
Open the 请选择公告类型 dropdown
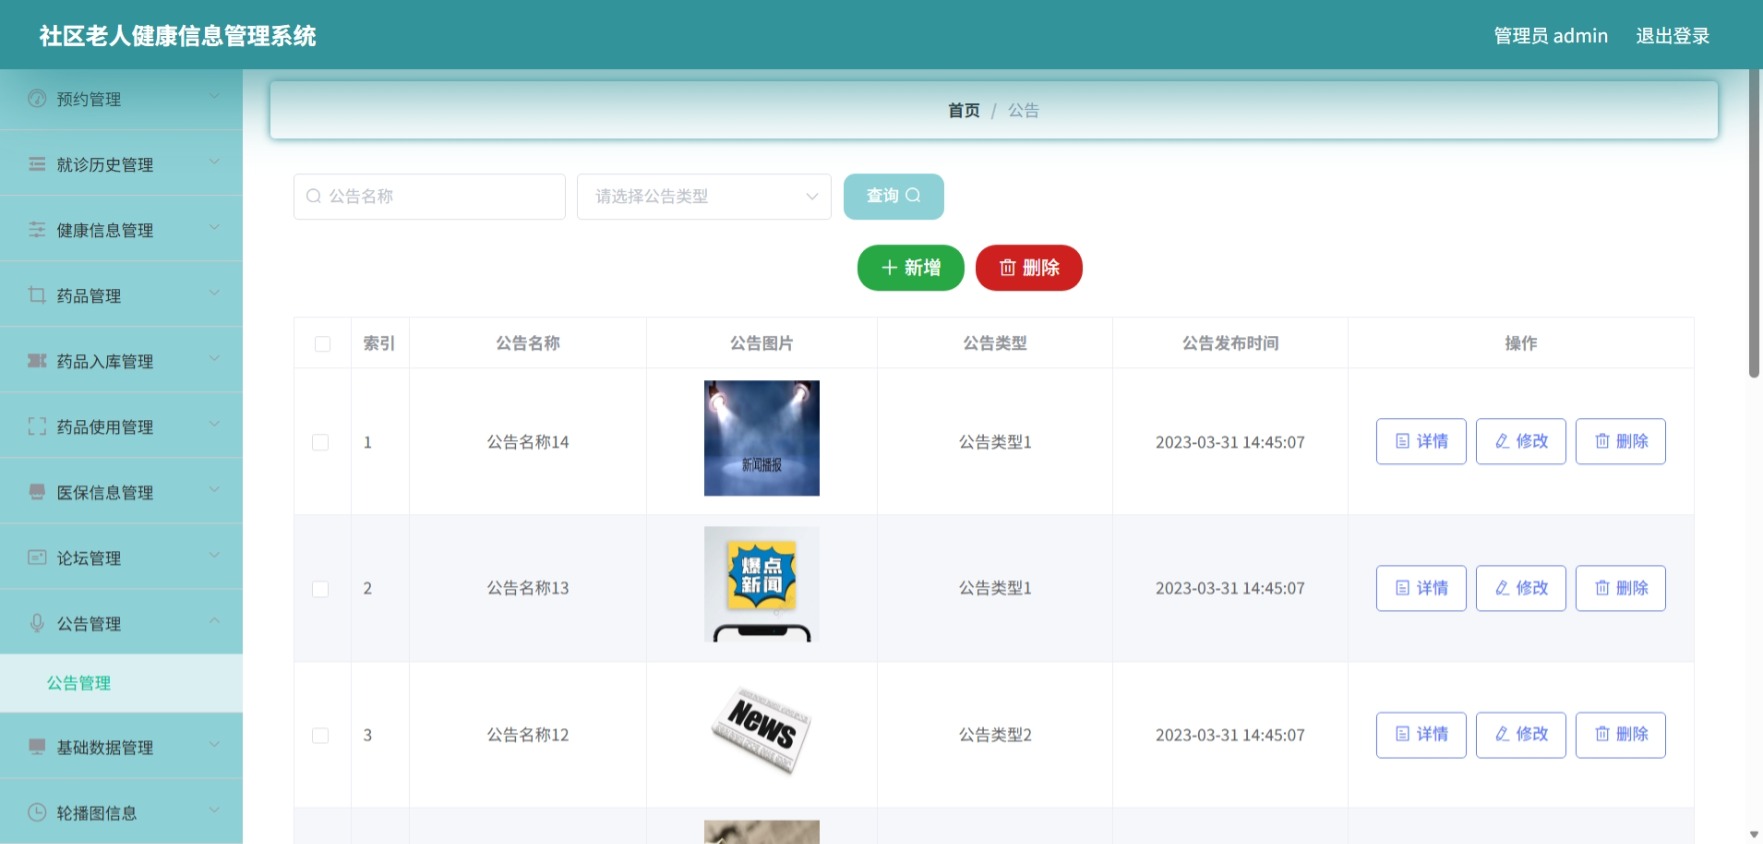(x=704, y=196)
